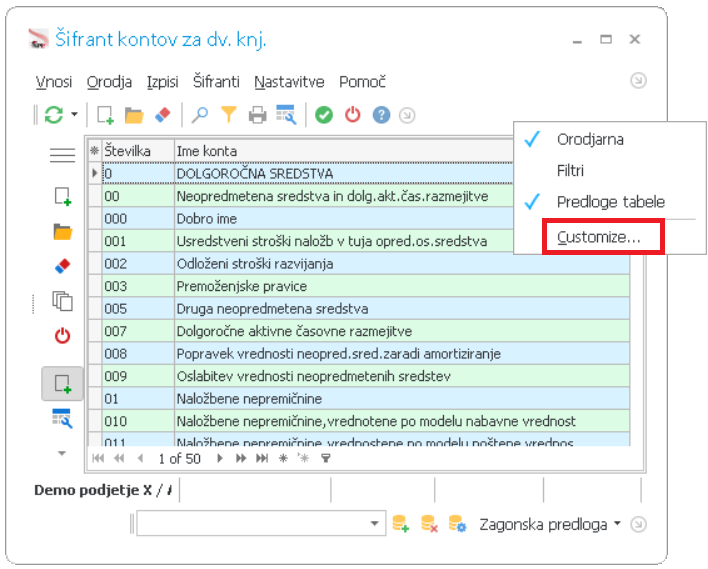Click the green checkmark confirm icon
708x569 pixels.
[x=323, y=115]
